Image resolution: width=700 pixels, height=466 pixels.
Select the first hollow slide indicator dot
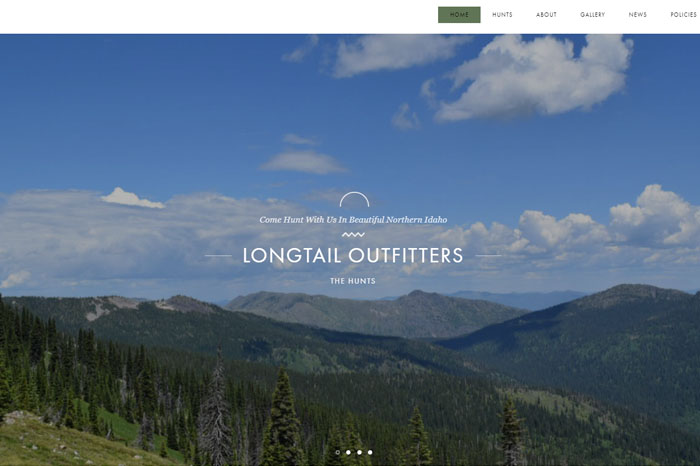[338, 452]
